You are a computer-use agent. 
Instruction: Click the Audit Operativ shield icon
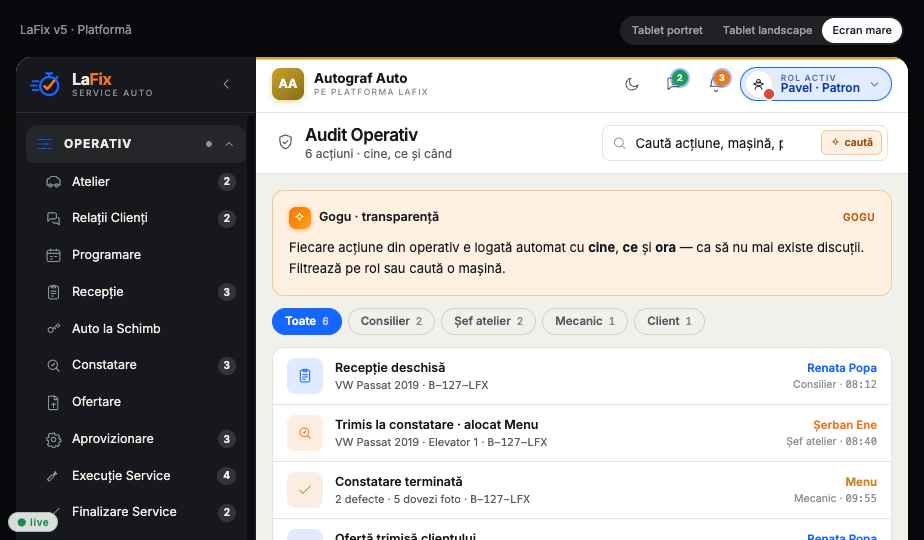[285, 141]
